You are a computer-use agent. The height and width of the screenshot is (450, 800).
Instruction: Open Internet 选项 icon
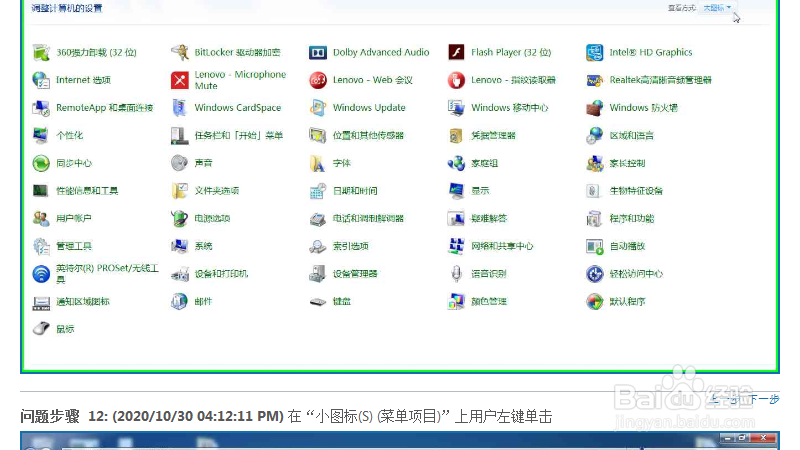point(41,80)
